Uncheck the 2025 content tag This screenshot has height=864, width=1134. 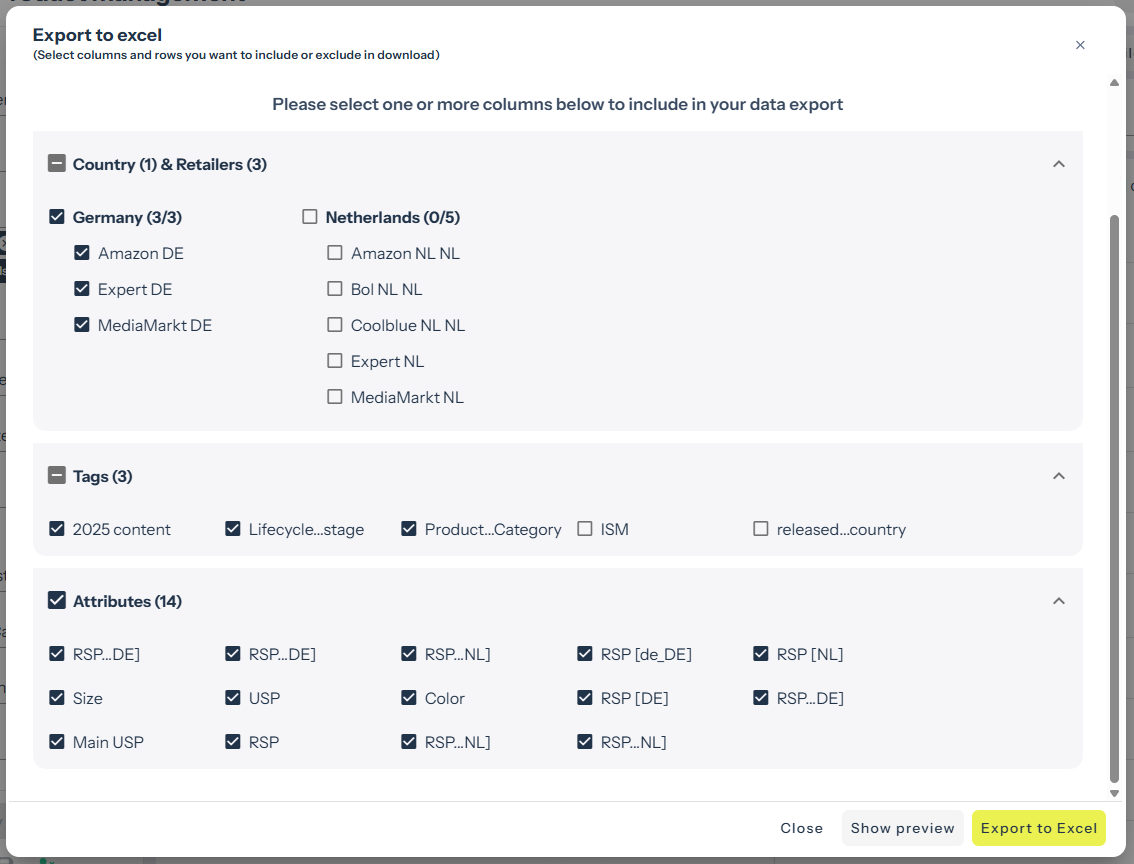[x=57, y=529]
